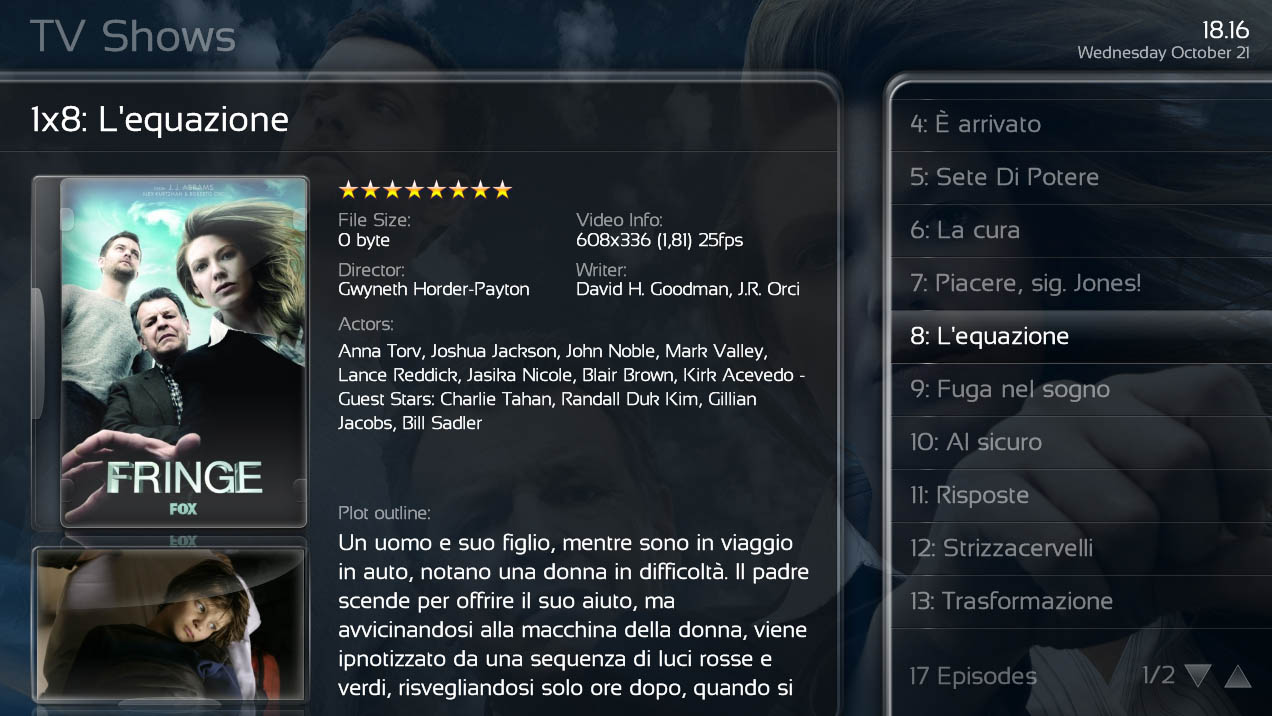Open episode 6: La cura
This screenshot has height=716, width=1272.
1080,230
